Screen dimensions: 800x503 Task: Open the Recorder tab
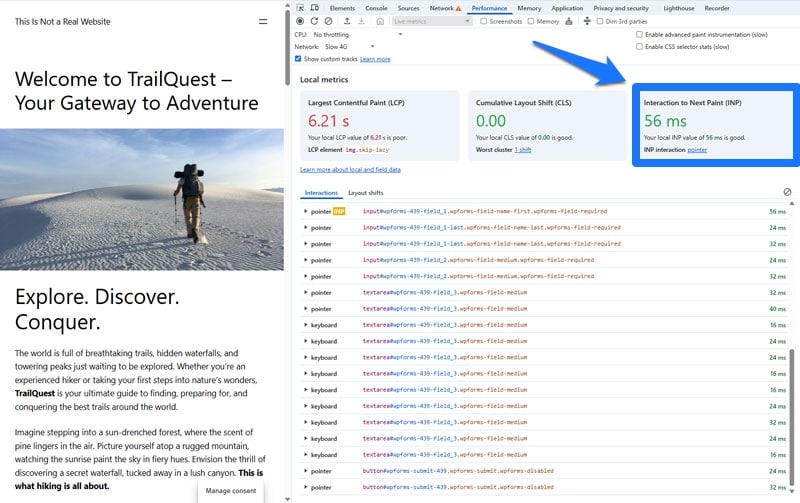click(x=717, y=8)
